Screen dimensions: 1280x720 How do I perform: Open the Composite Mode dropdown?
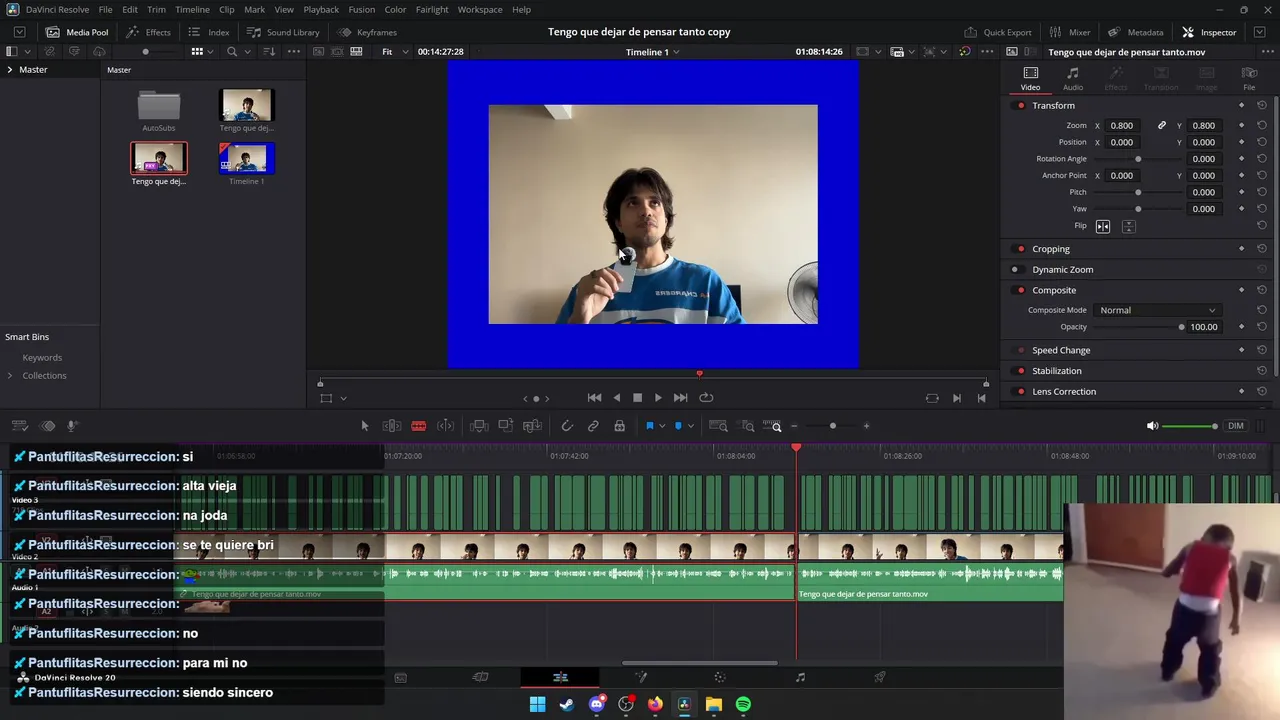click(1157, 310)
